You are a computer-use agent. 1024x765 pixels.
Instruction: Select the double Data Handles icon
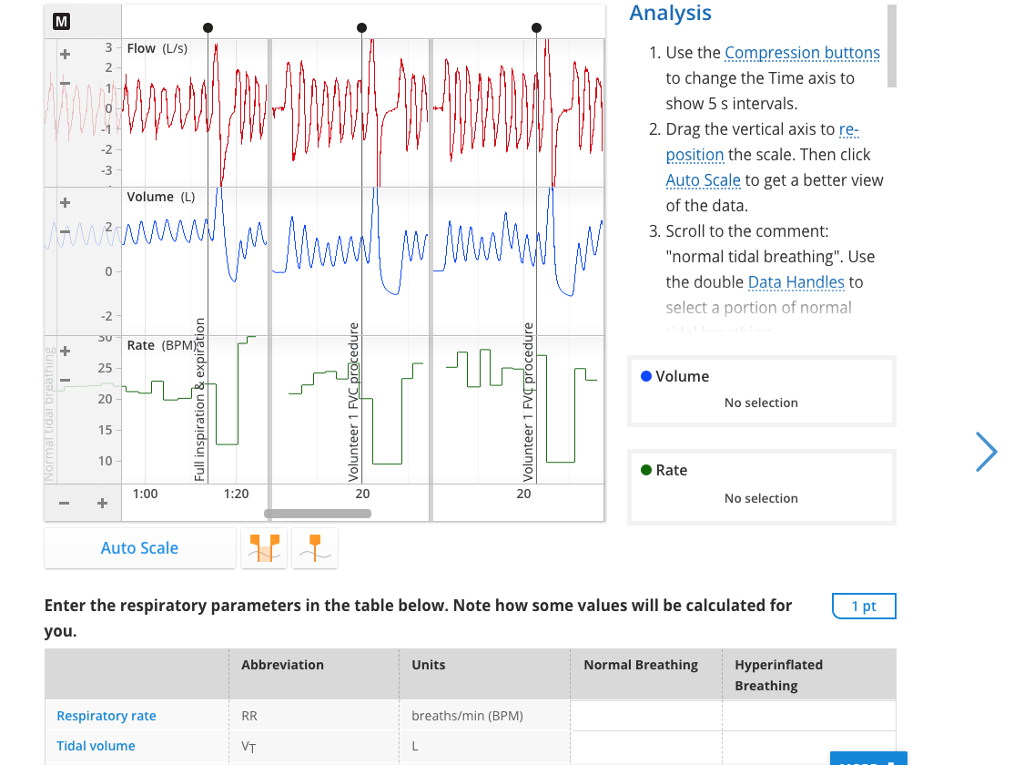coord(263,547)
